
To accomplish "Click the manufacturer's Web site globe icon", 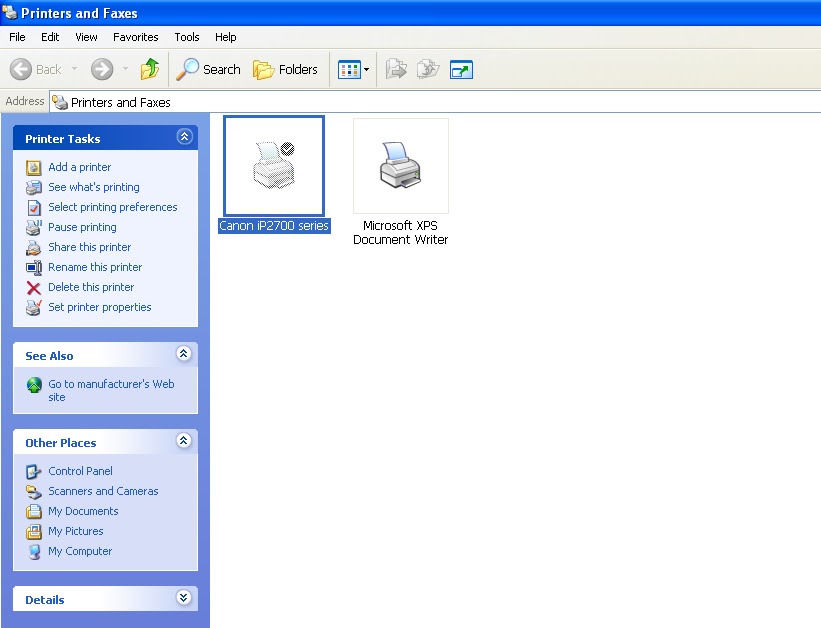I will (34, 385).
